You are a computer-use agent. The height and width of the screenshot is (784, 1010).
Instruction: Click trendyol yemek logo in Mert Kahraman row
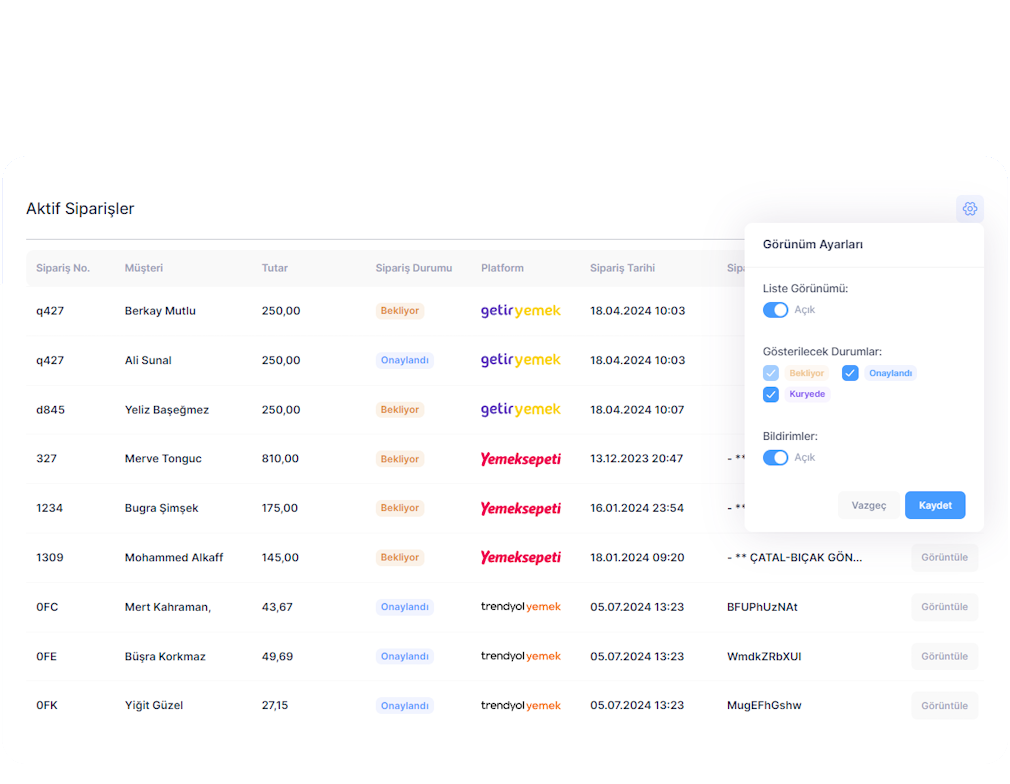coord(520,607)
